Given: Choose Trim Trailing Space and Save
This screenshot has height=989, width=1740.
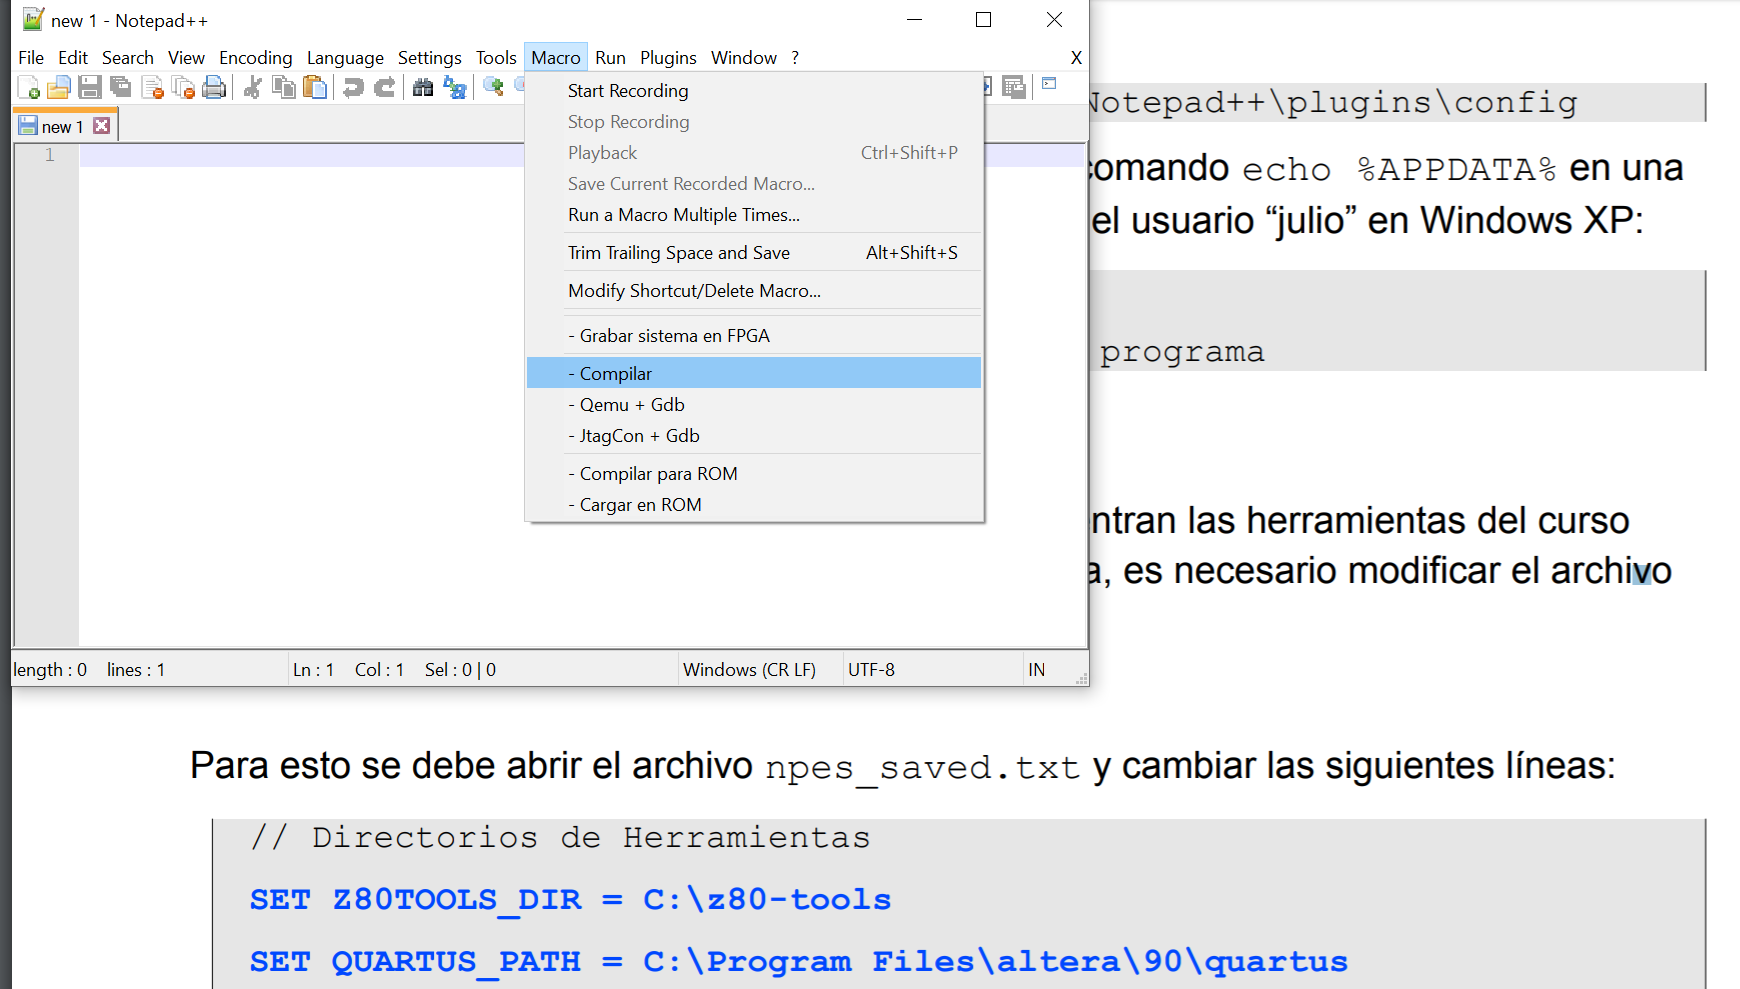Looking at the screenshot, I should point(754,252).
